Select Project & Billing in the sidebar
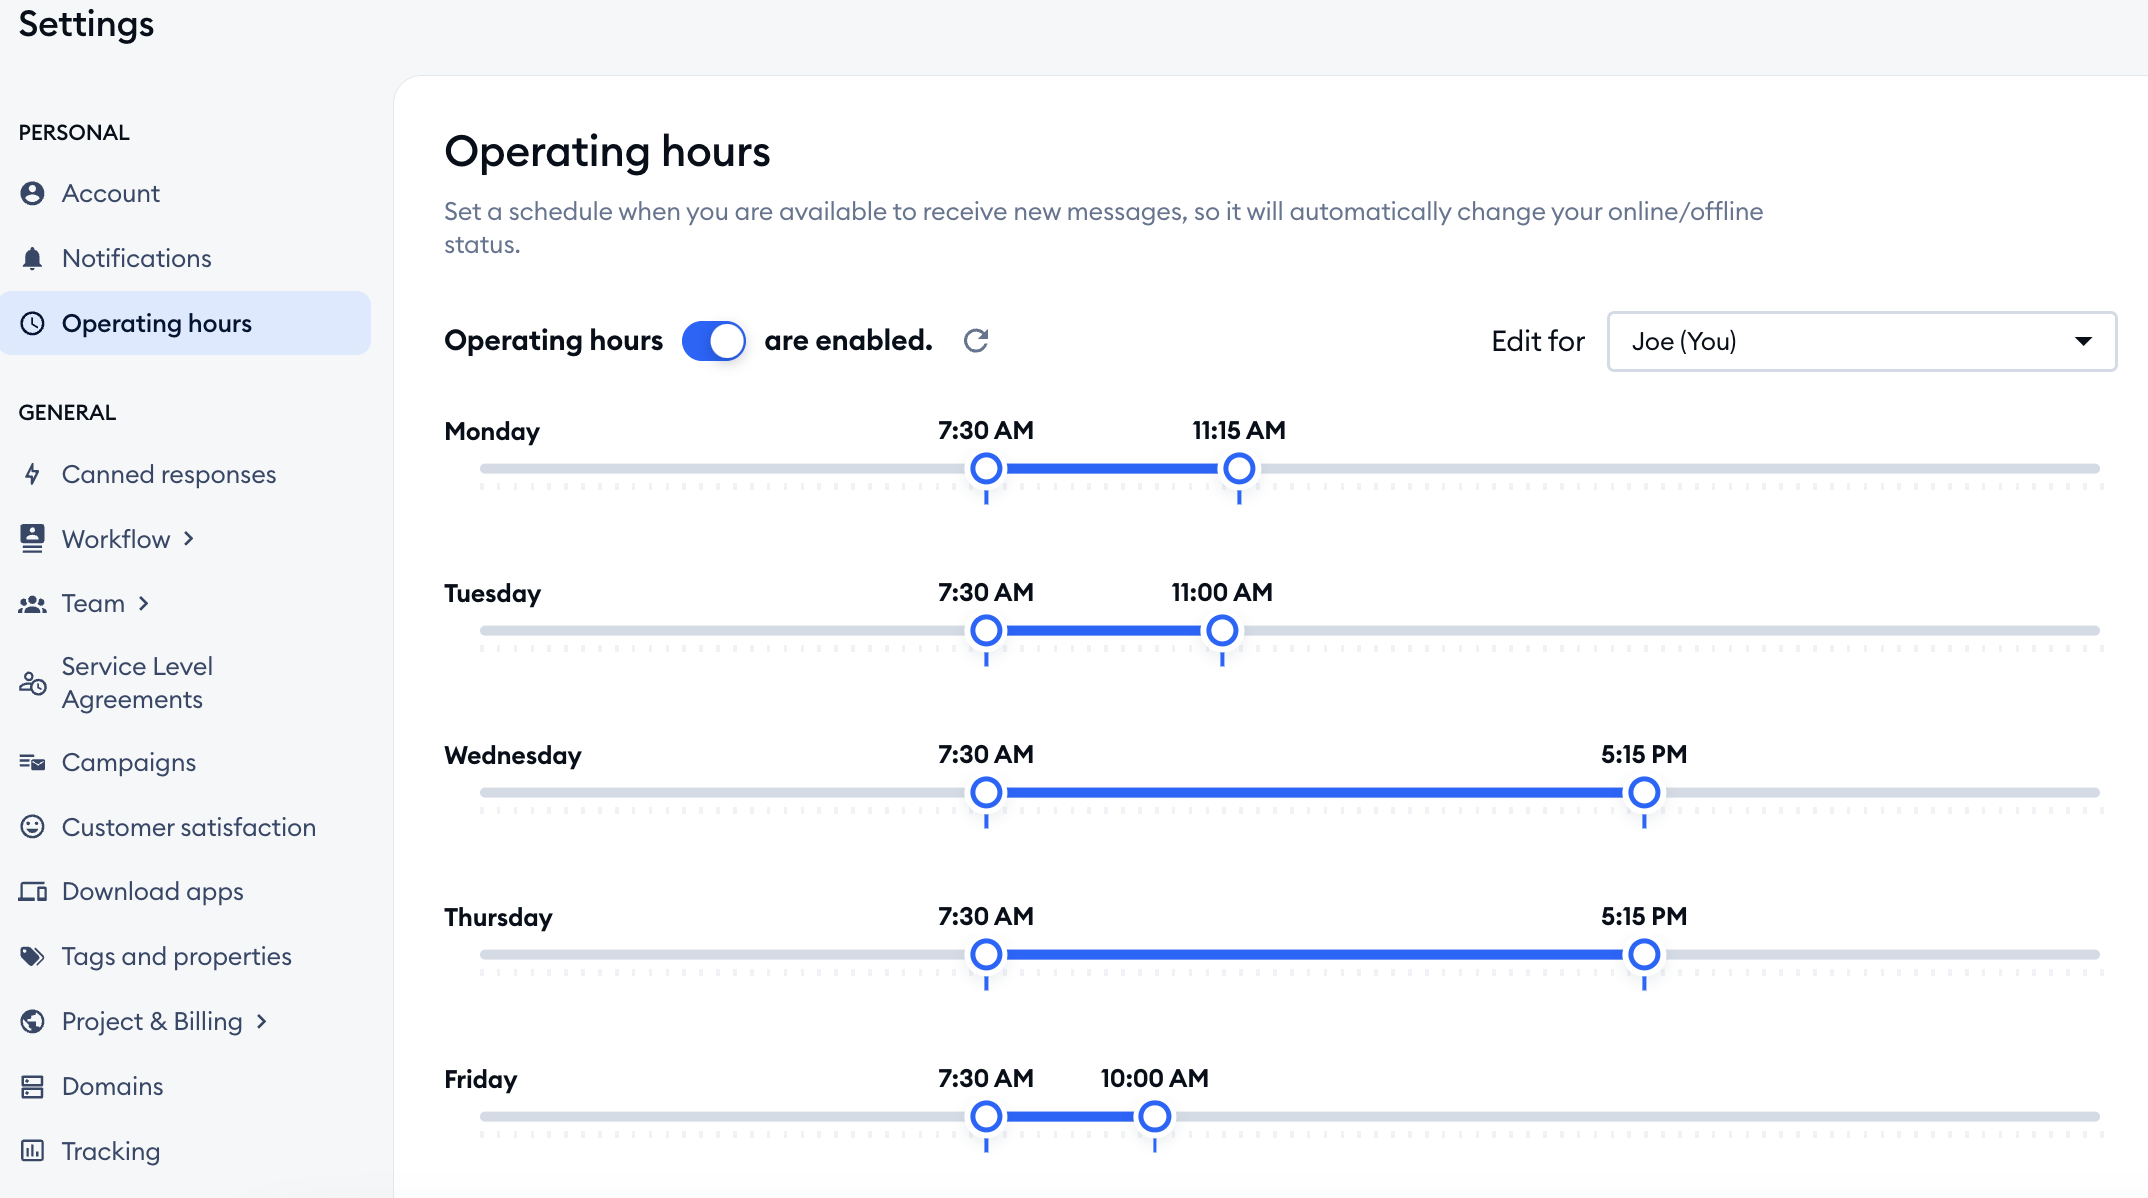 point(151,1020)
